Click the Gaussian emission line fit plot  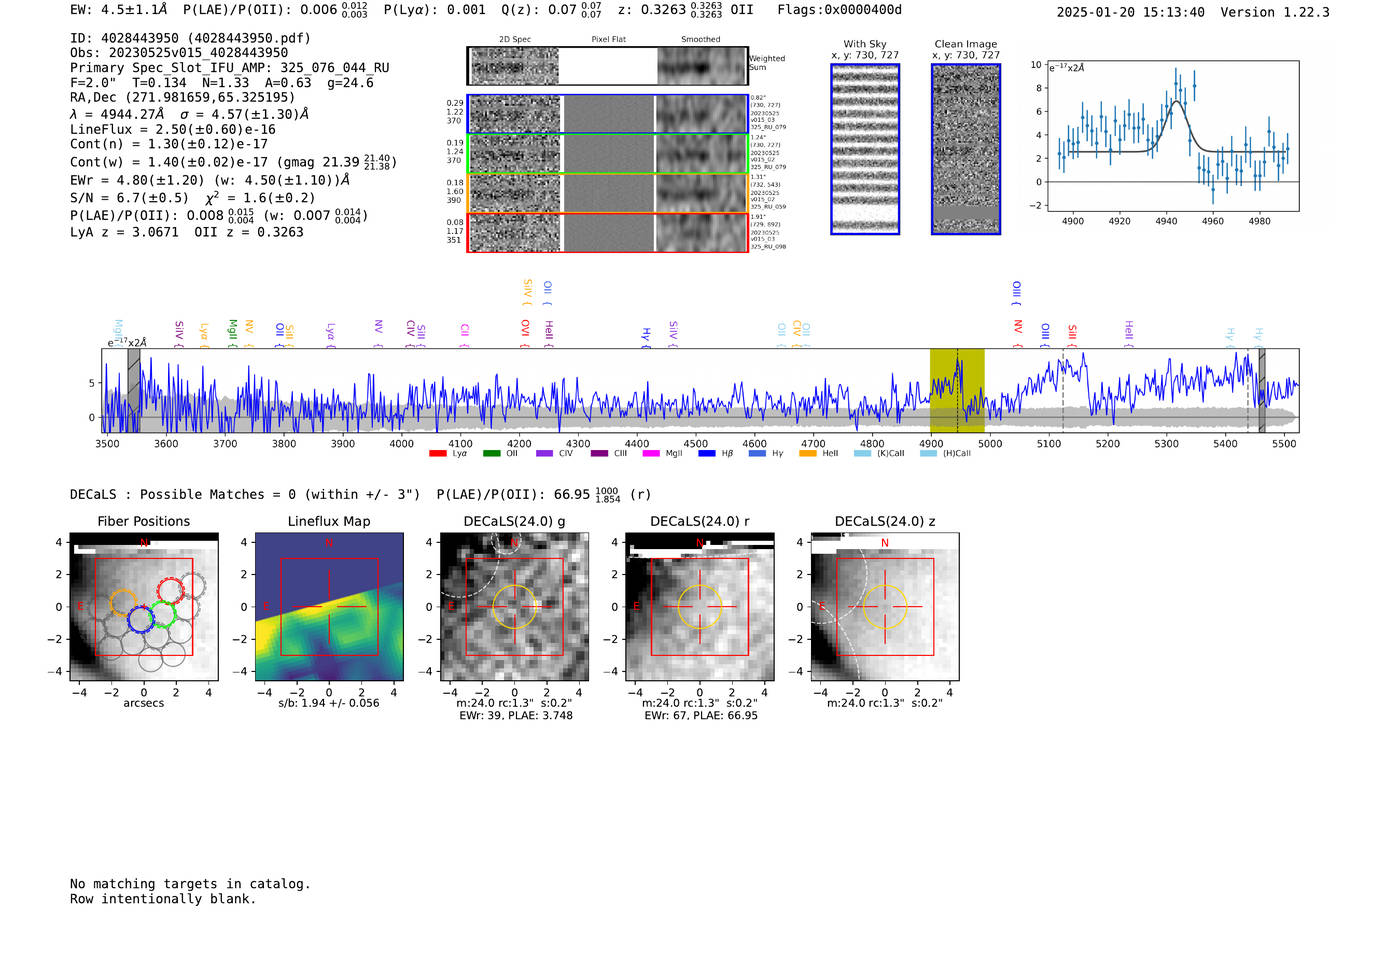click(x=1172, y=136)
